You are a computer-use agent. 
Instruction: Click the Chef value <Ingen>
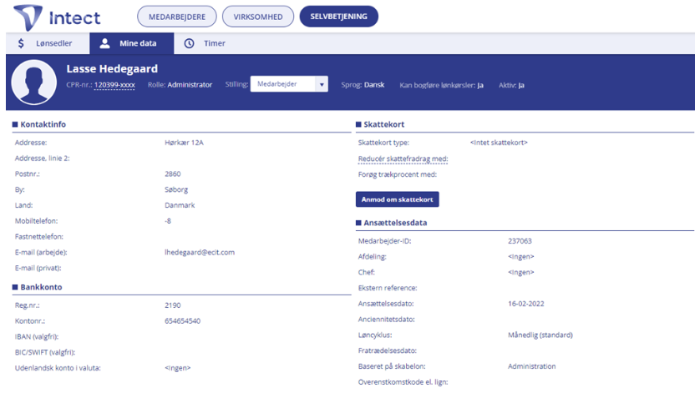point(521,272)
